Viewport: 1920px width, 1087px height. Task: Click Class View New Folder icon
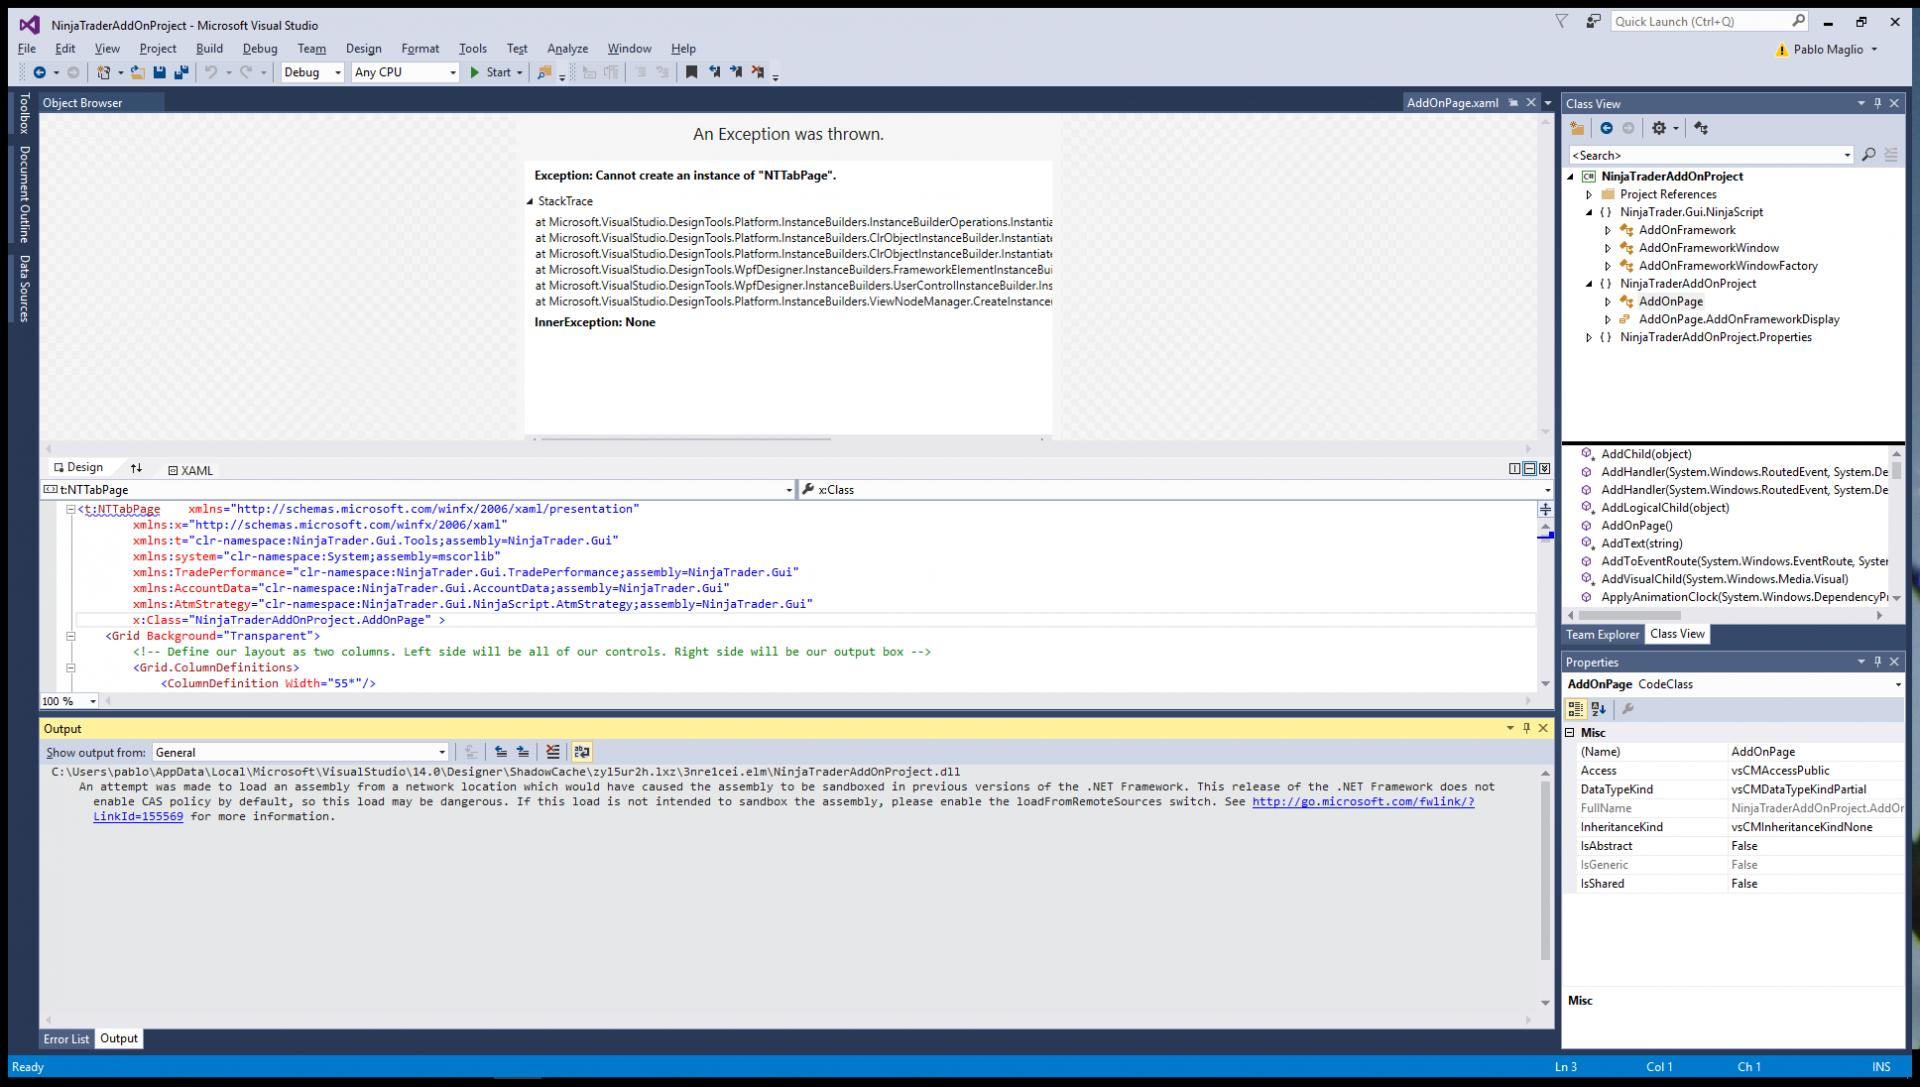pos(1578,128)
